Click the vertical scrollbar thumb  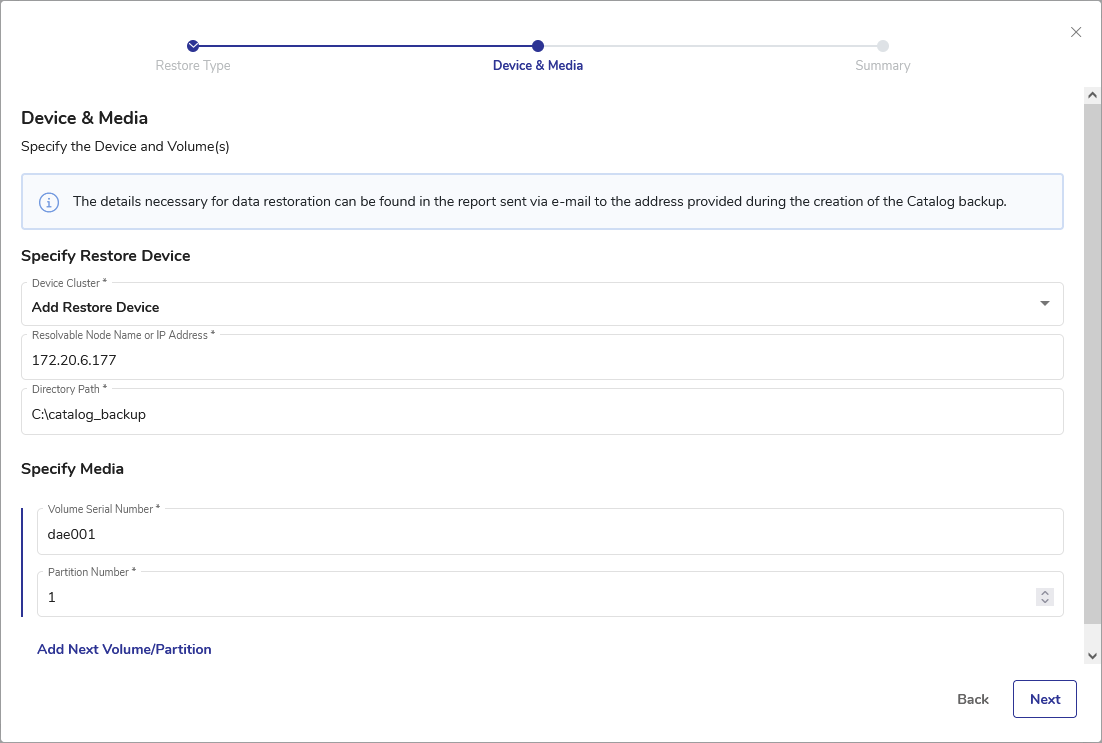[x=1092, y=360]
